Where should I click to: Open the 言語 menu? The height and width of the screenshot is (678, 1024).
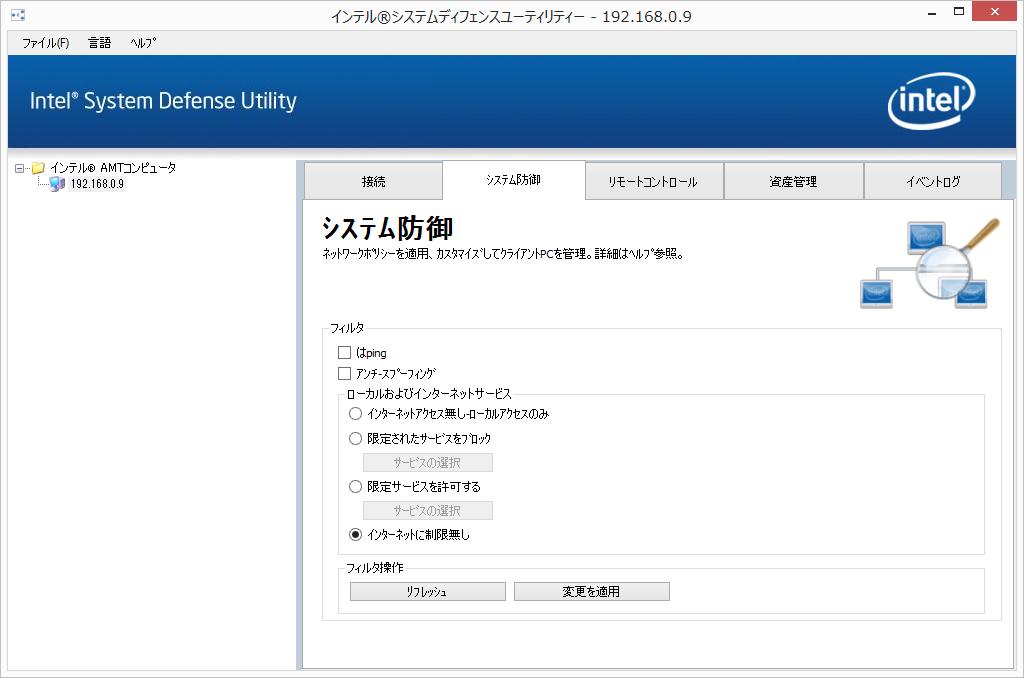99,43
